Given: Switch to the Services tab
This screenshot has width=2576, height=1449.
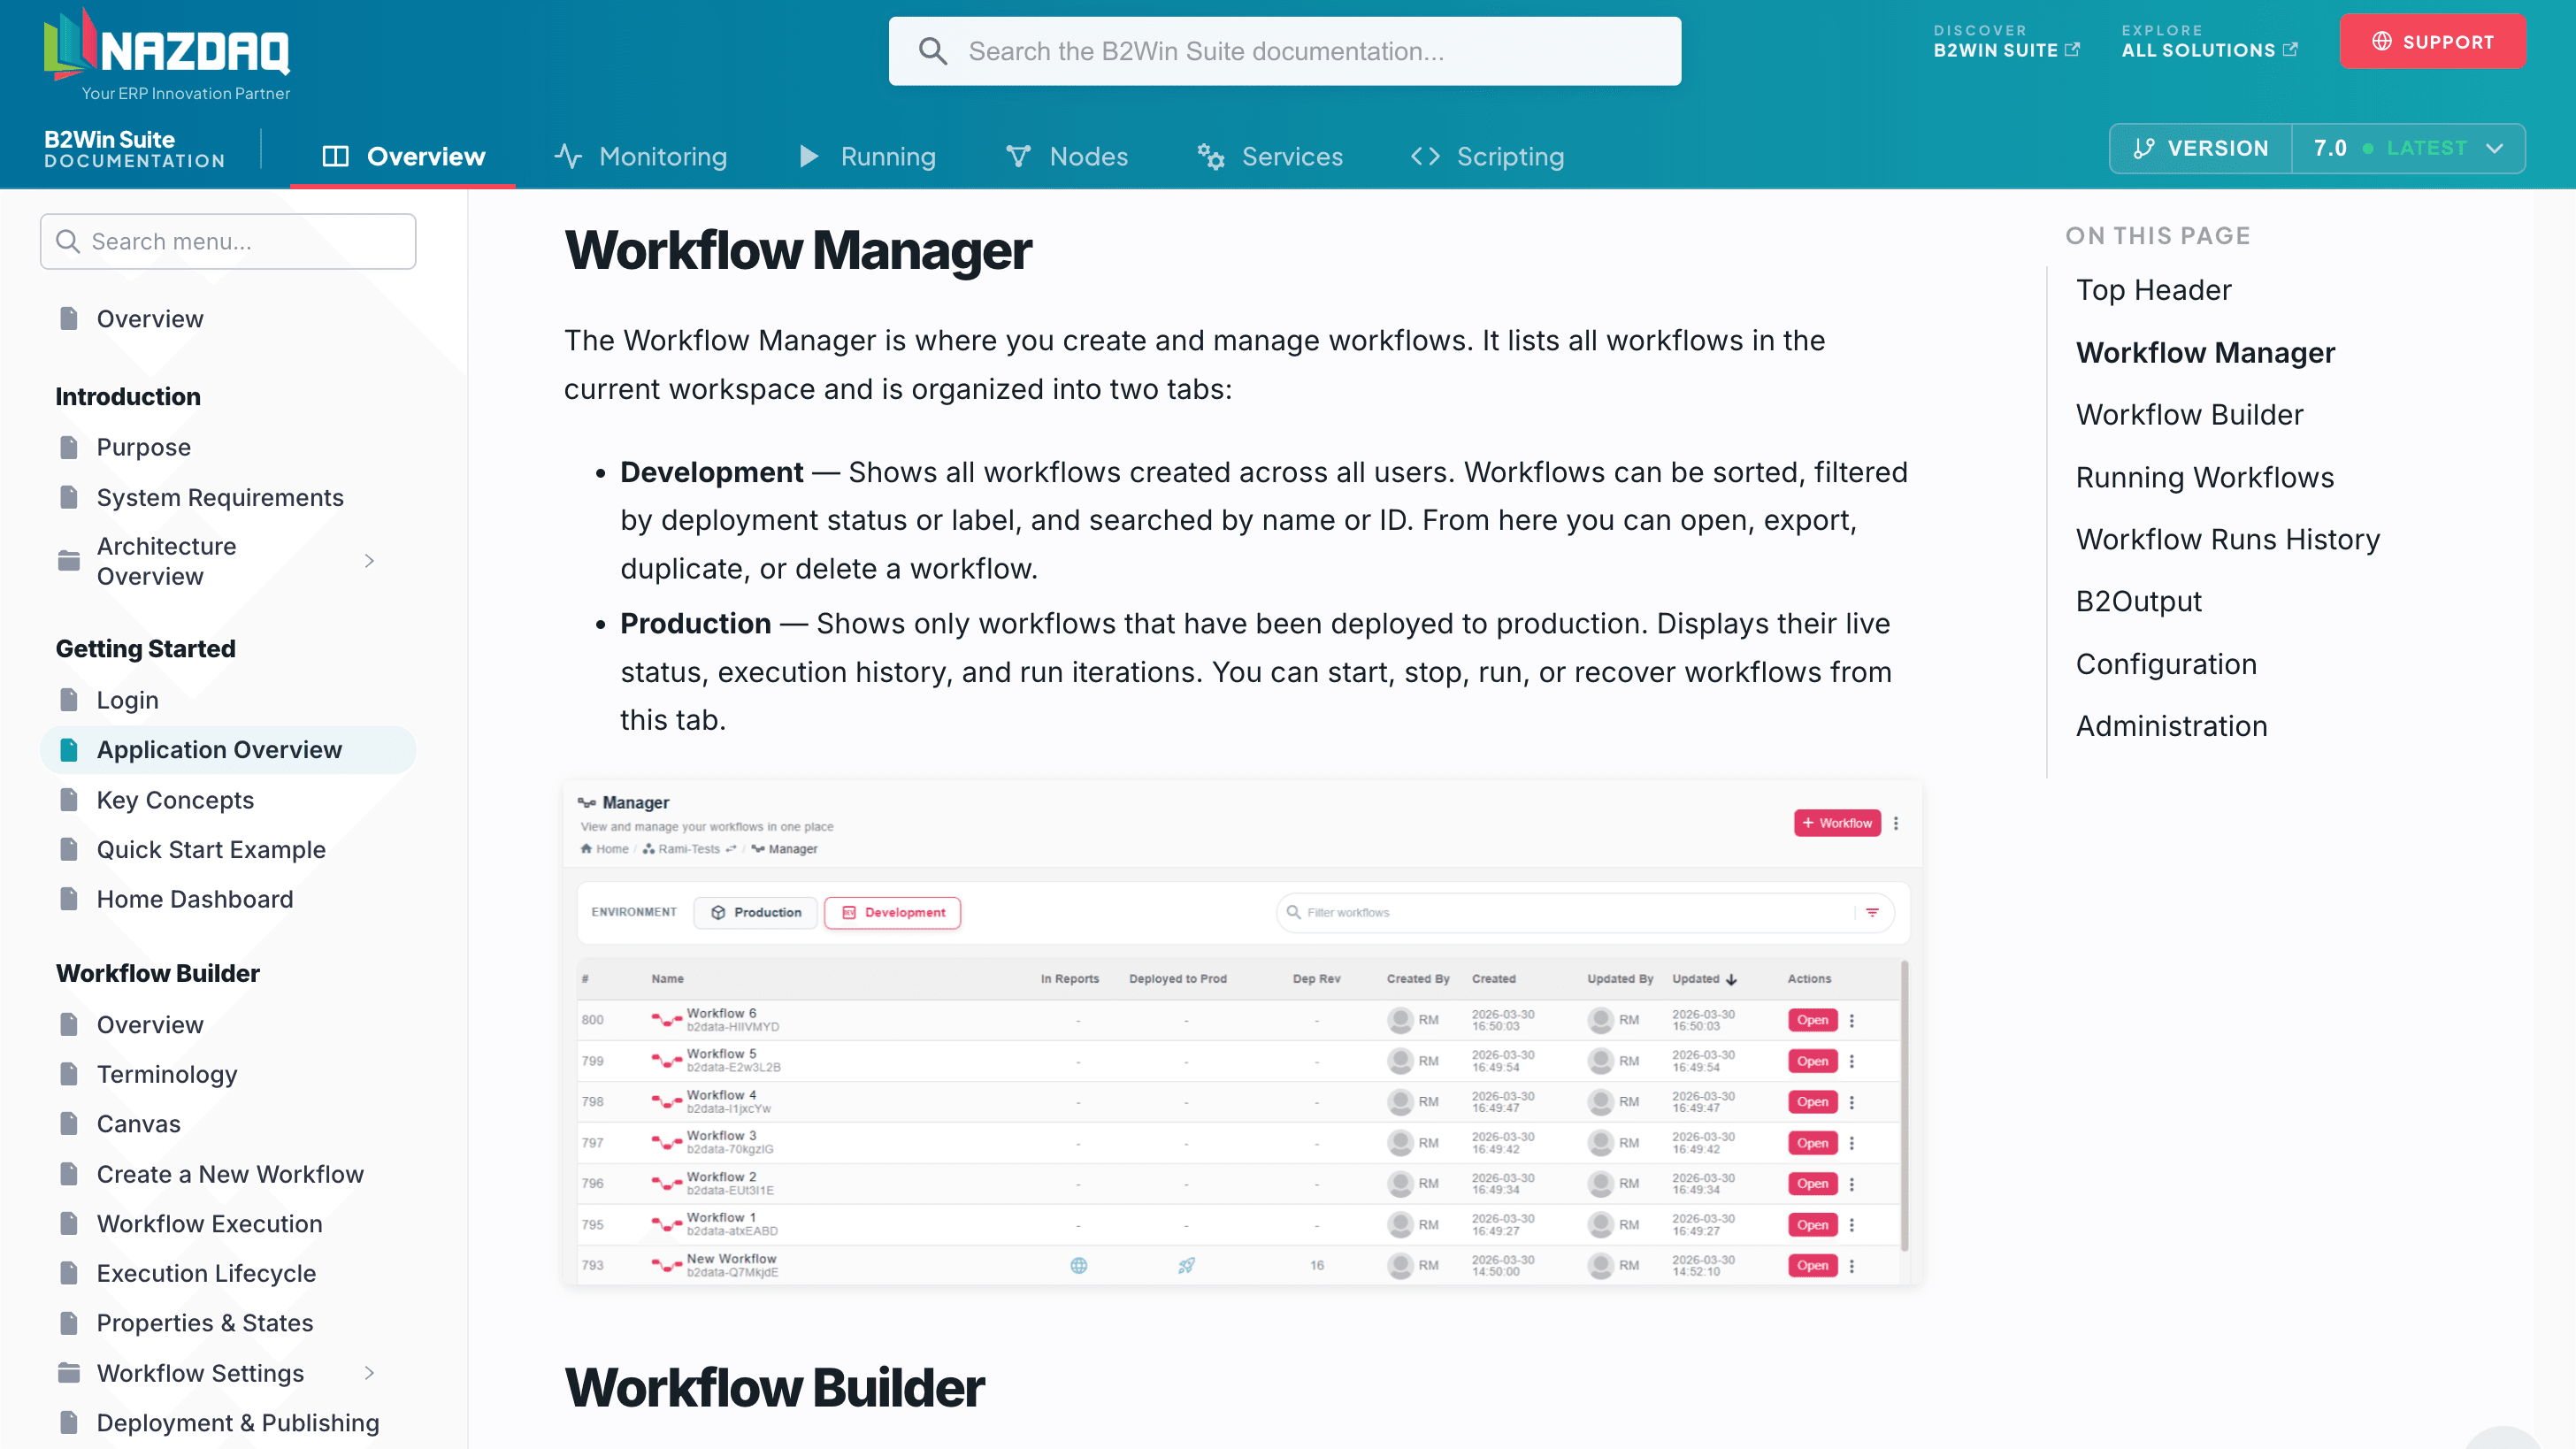Looking at the screenshot, I should 1270,156.
